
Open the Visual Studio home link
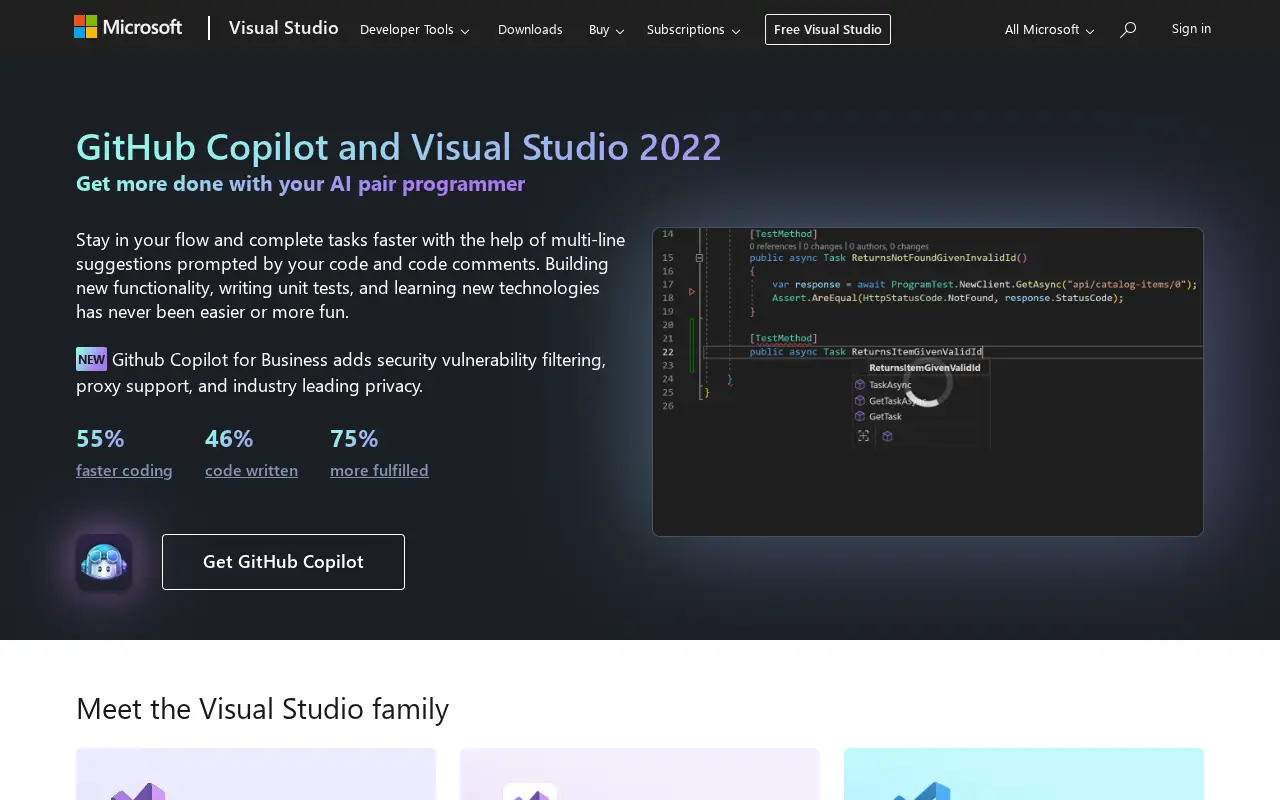point(284,28)
